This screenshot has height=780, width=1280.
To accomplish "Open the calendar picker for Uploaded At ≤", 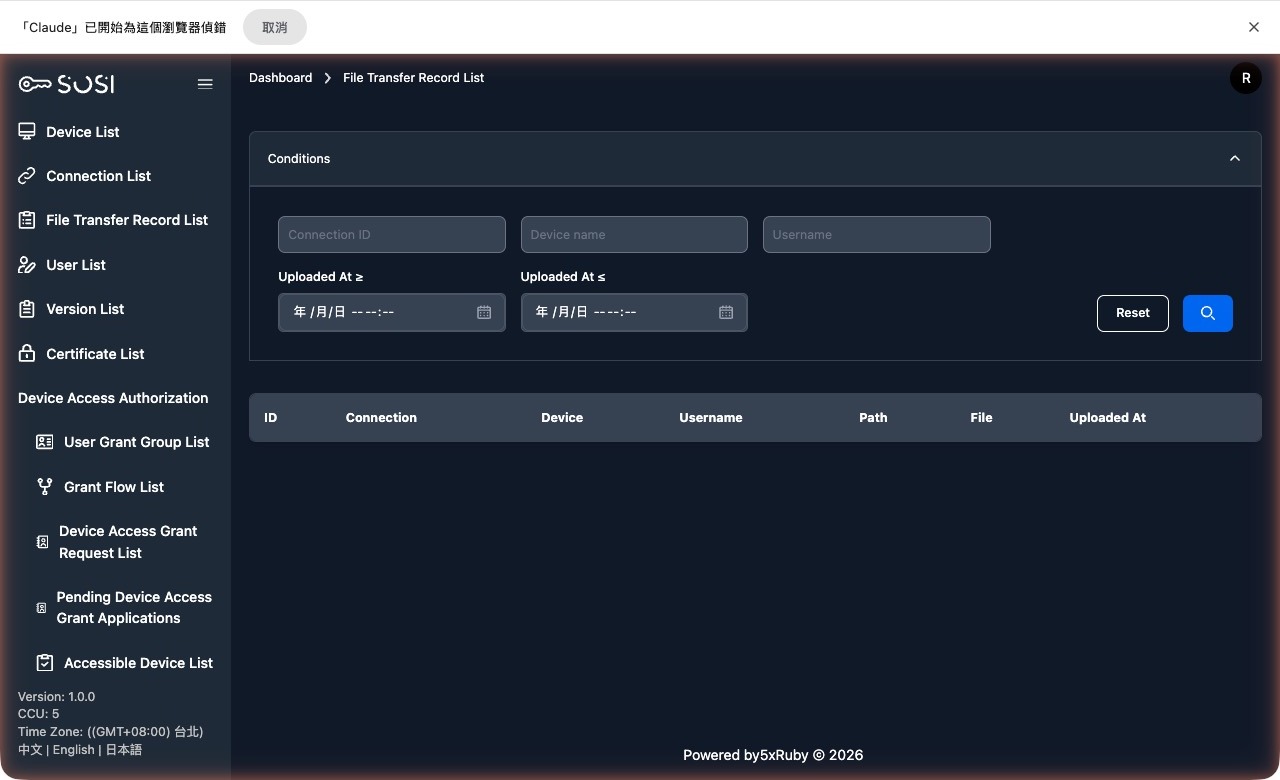I will coord(726,312).
